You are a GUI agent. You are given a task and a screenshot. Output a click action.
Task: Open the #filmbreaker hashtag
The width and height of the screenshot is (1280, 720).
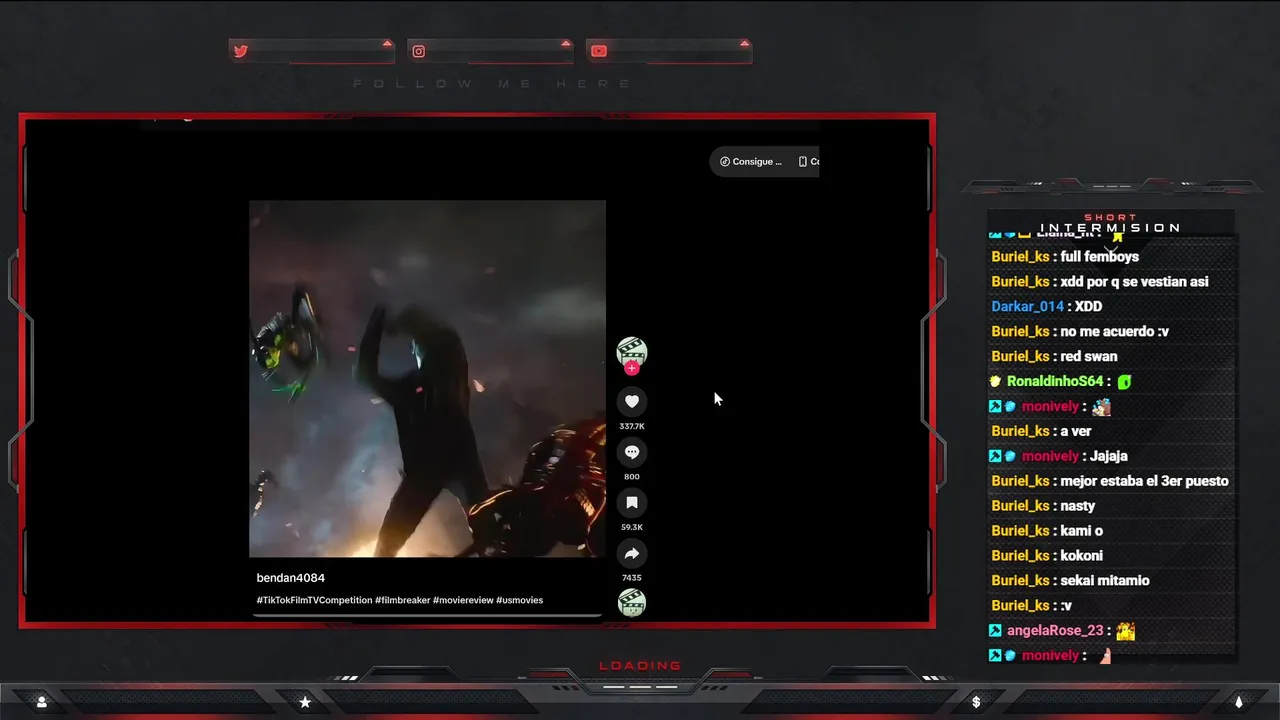pyautogui.click(x=402, y=600)
